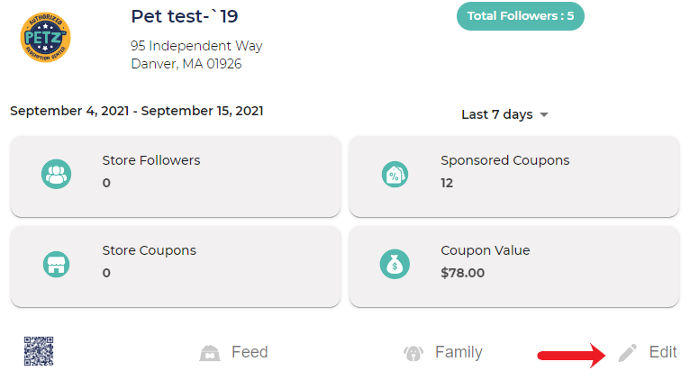Screen dimensions: 690x389
Task: Click the Total Followers : 5 badge
Action: click(521, 16)
